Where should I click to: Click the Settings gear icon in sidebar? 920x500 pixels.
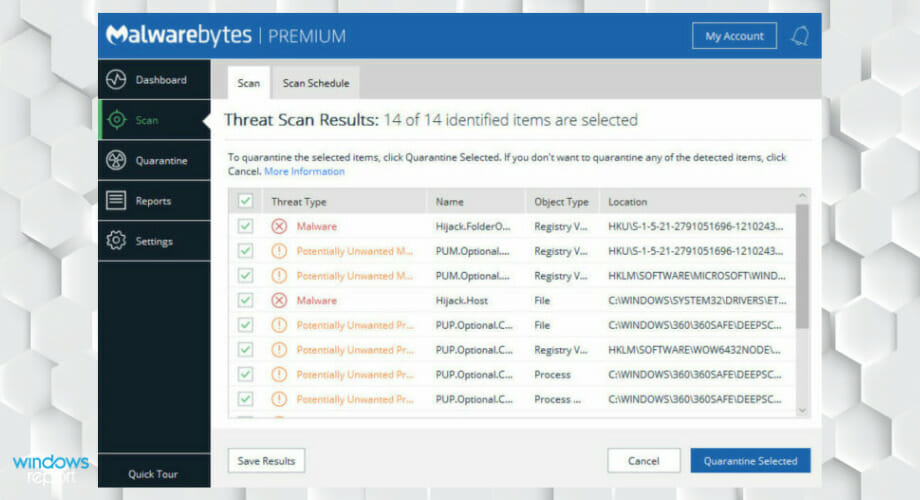tap(116, 241)
